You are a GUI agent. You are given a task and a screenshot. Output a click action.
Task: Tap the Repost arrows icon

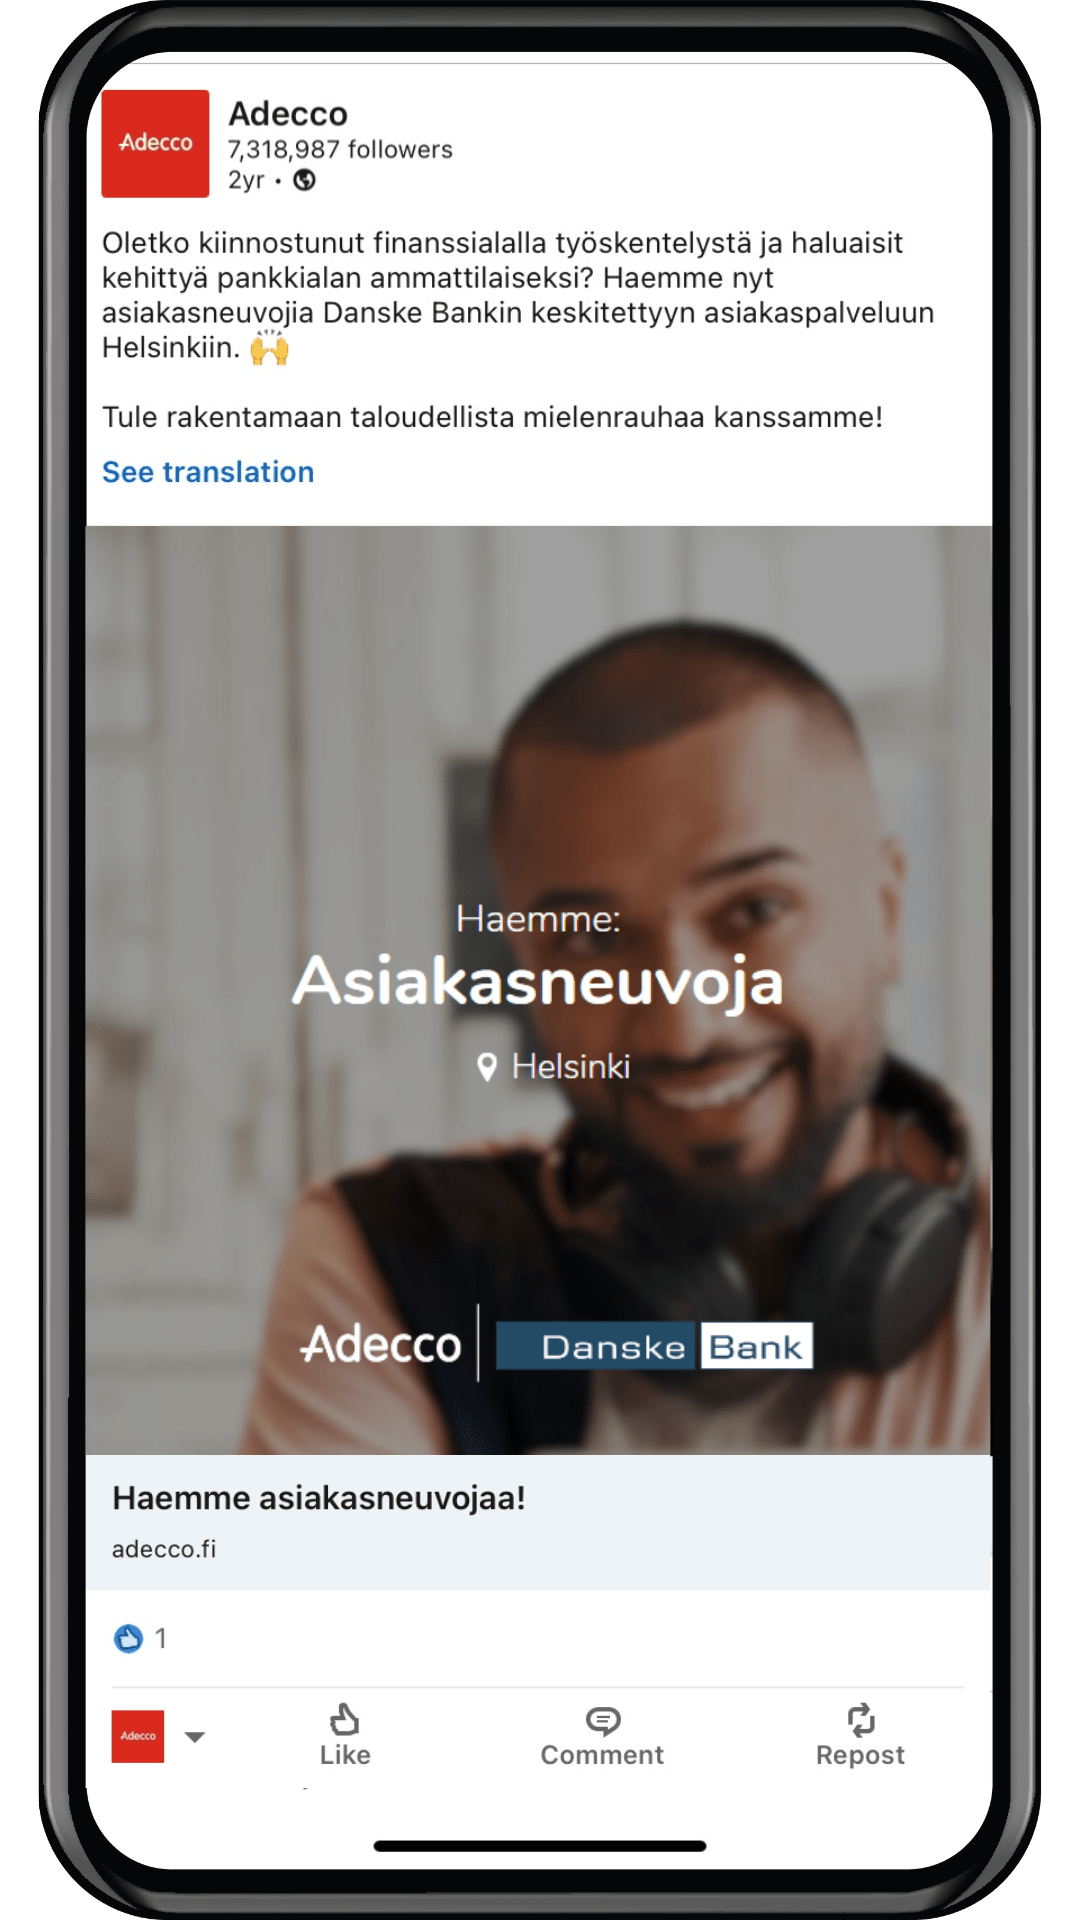pyautogui.click(x=861, y=1719)
